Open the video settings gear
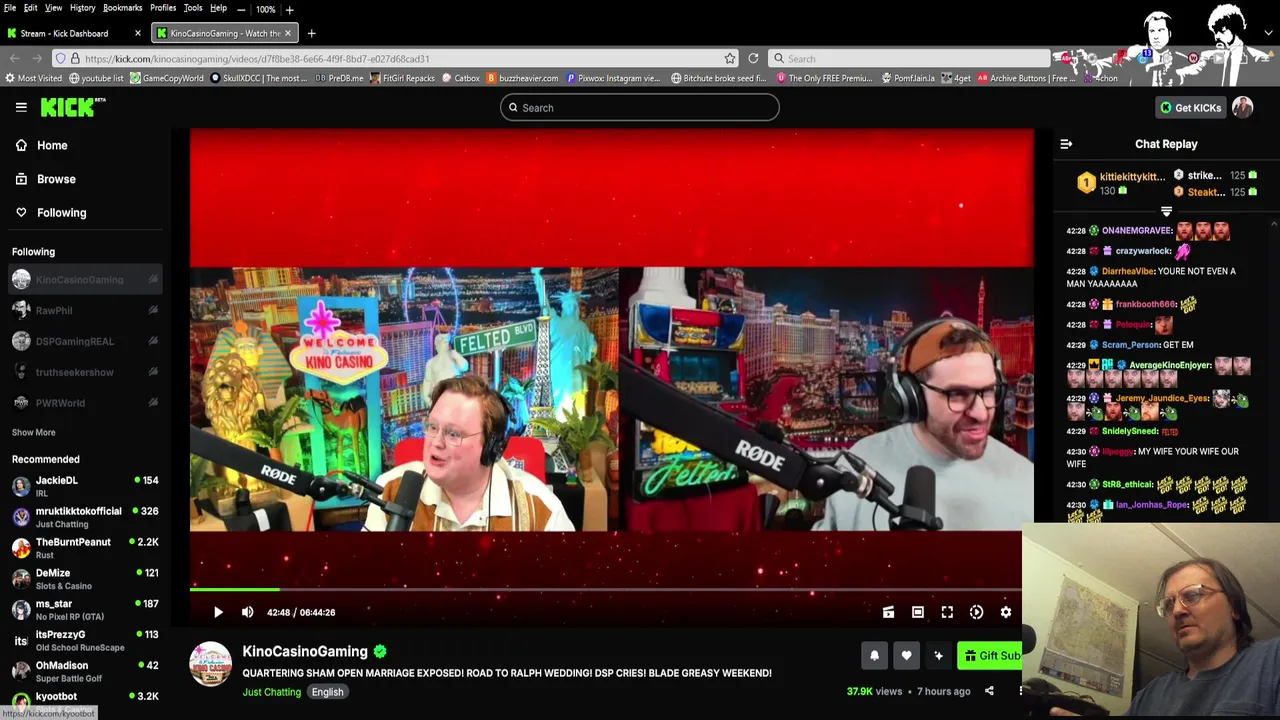 coord(1006,612)
